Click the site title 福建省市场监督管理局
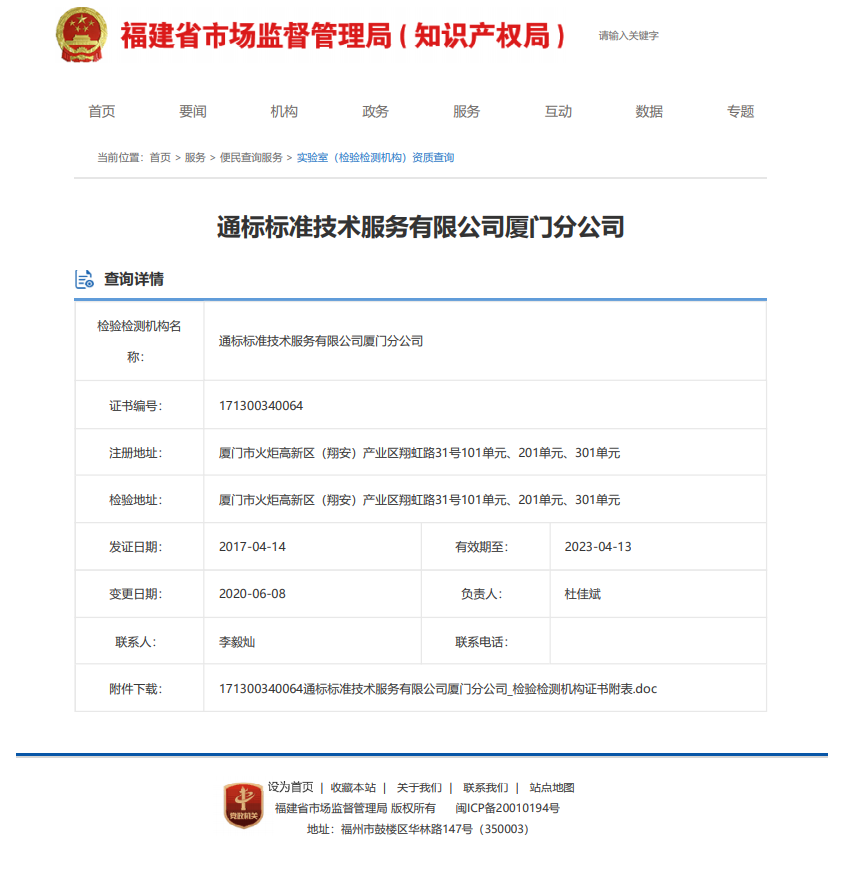The image size is (845, 869). click(342, 35)
